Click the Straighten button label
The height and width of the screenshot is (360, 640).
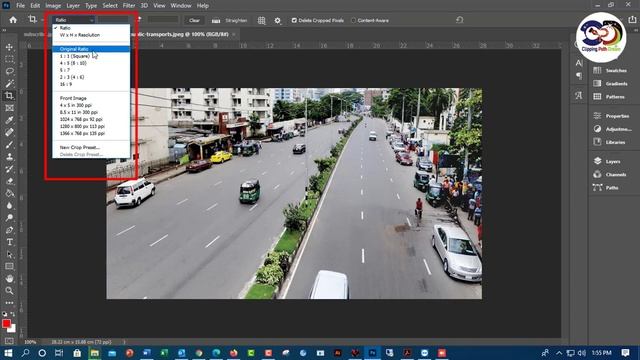(x=236, y=20)
